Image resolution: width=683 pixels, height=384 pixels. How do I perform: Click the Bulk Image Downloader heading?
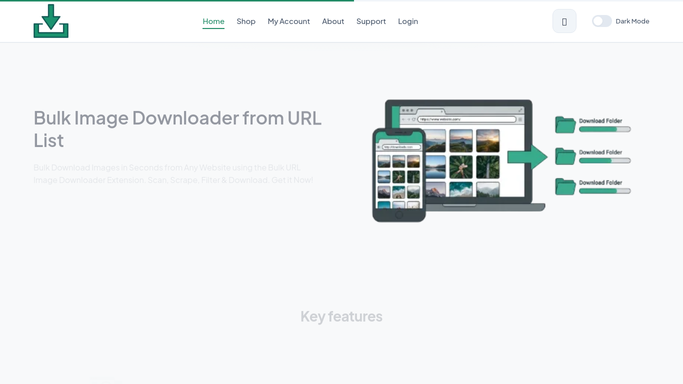tap(178, 129)
